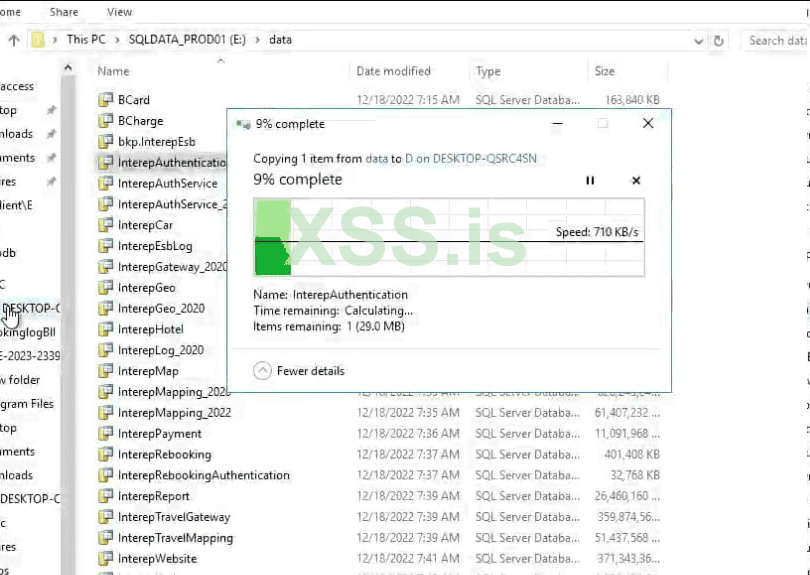Click the data link in copy dialog
The width and height of the screenshot is (810, 575).
click(376, 159)
